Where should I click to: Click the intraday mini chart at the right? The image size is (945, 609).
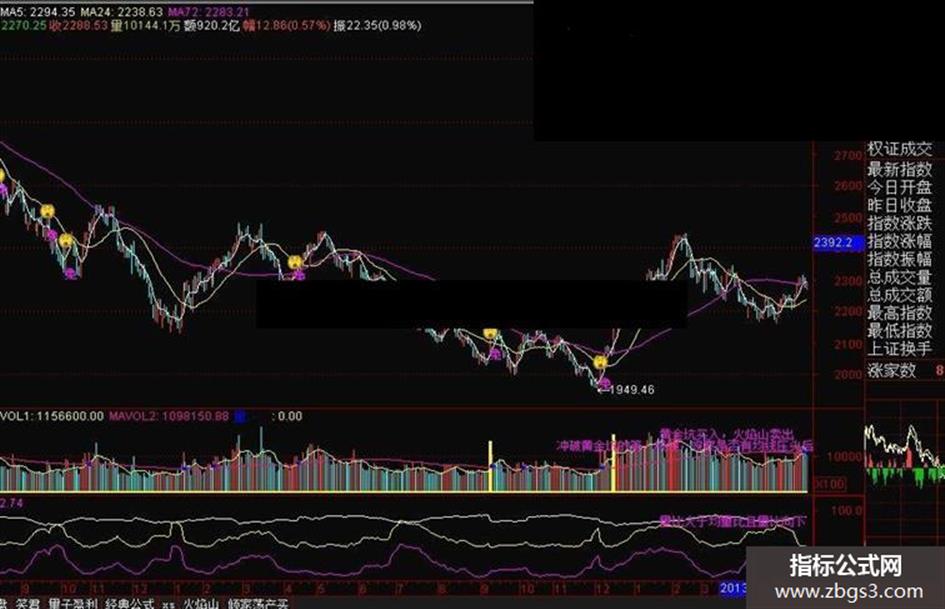point(905,455)
